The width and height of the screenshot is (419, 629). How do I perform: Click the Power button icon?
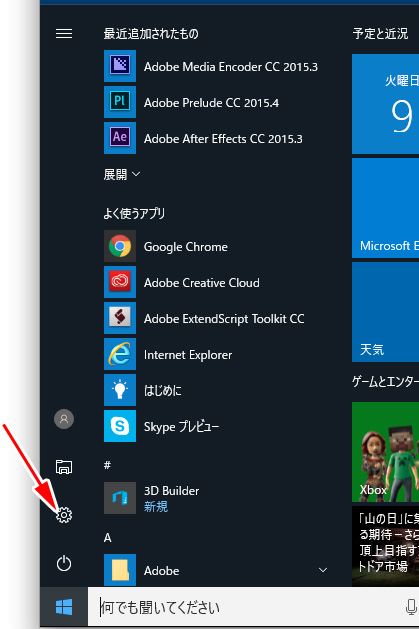(x=64, y=564)
